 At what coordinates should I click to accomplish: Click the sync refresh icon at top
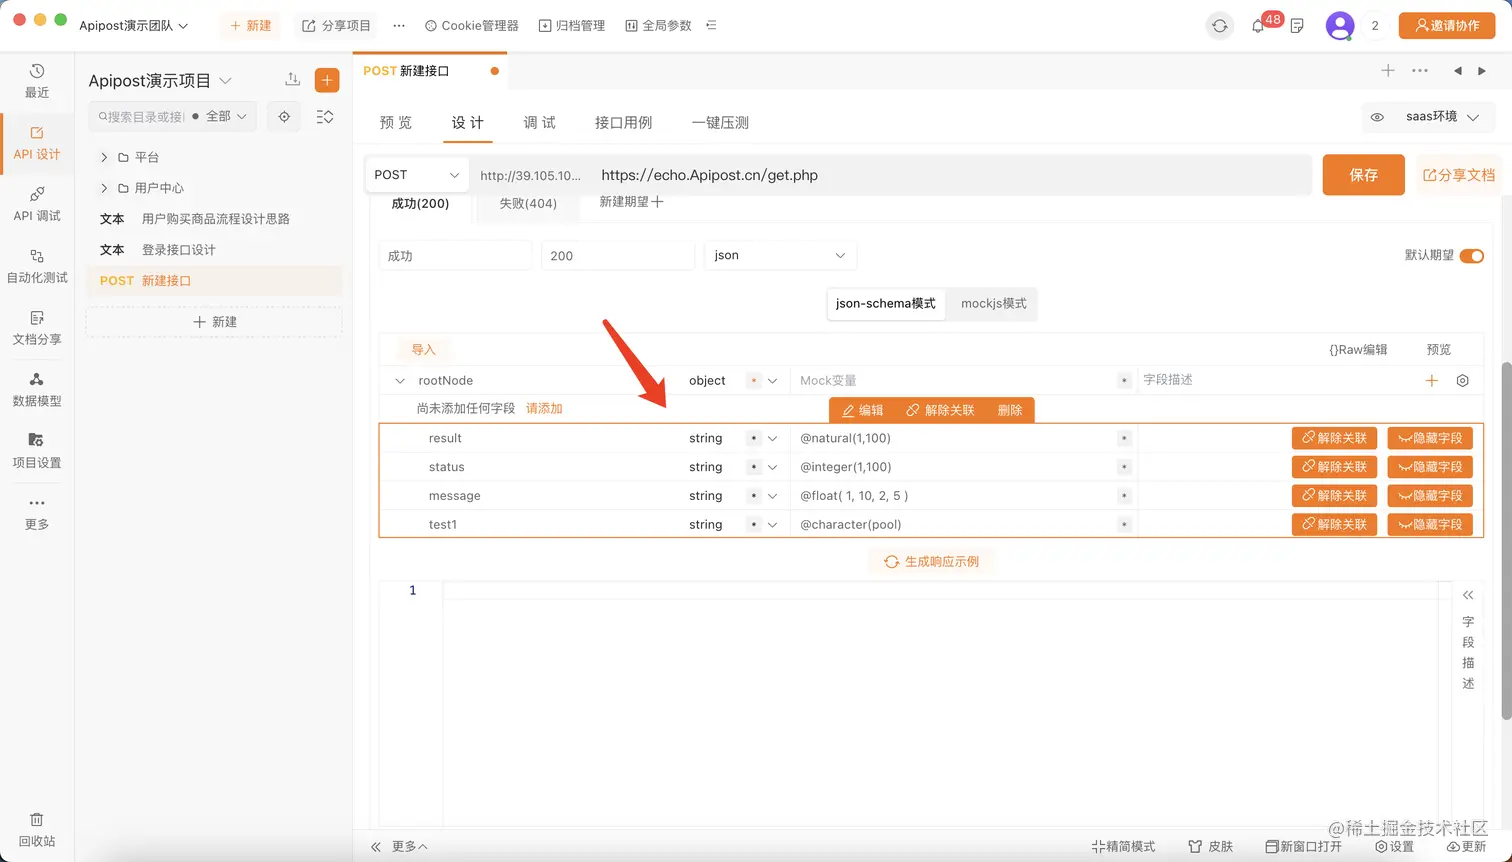pos(1219,26)
